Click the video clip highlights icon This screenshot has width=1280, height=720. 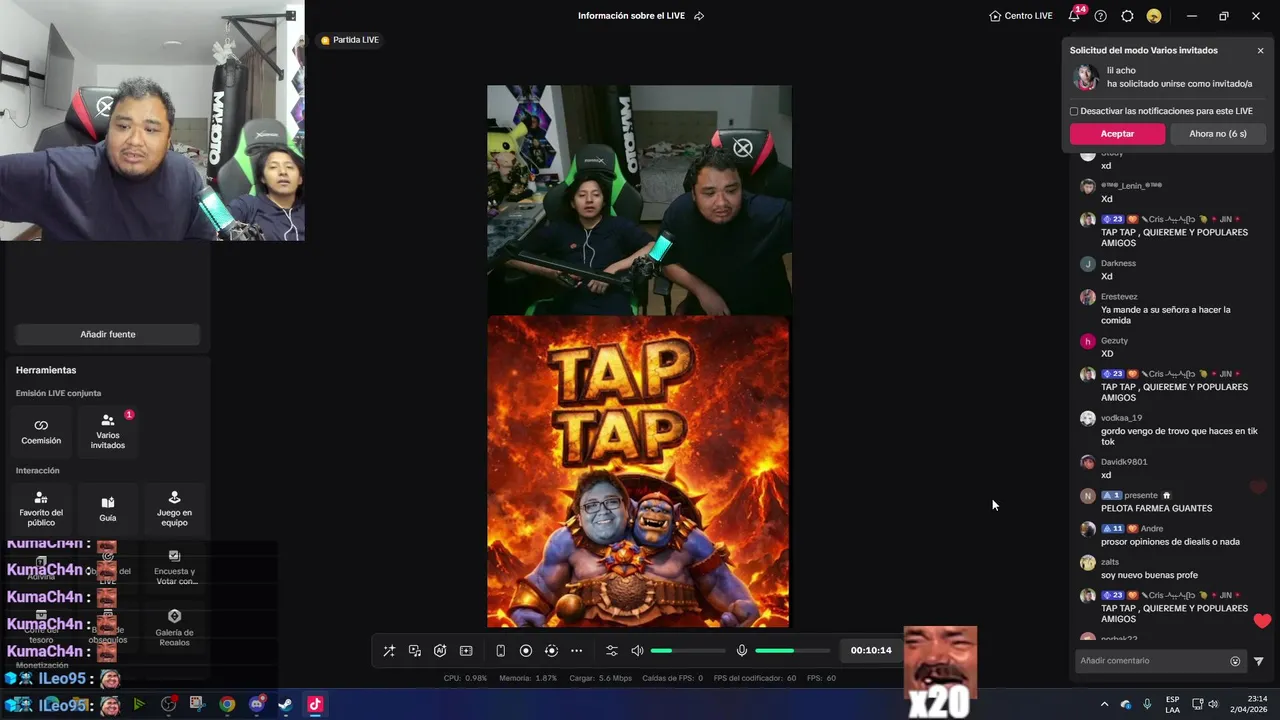click(x=466, y=651)
